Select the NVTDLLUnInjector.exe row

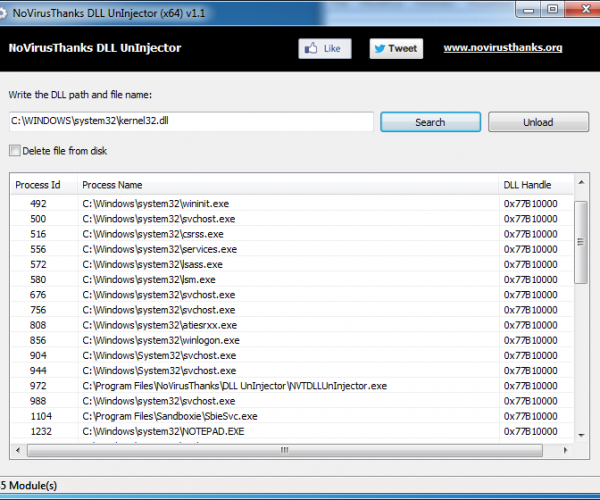[292, 386]
